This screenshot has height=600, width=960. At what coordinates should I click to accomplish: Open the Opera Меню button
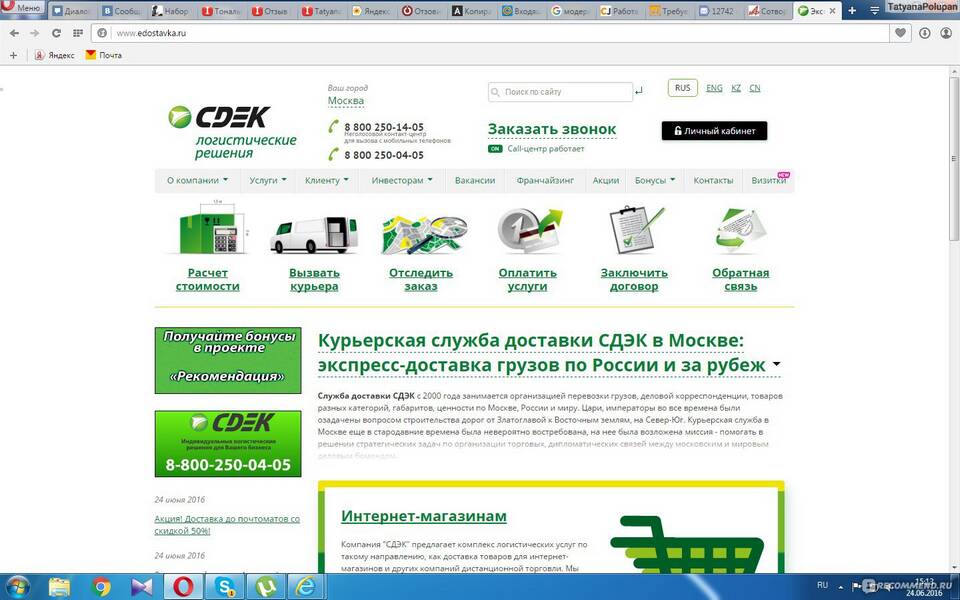pyautogui.click(x=23, y=7)
